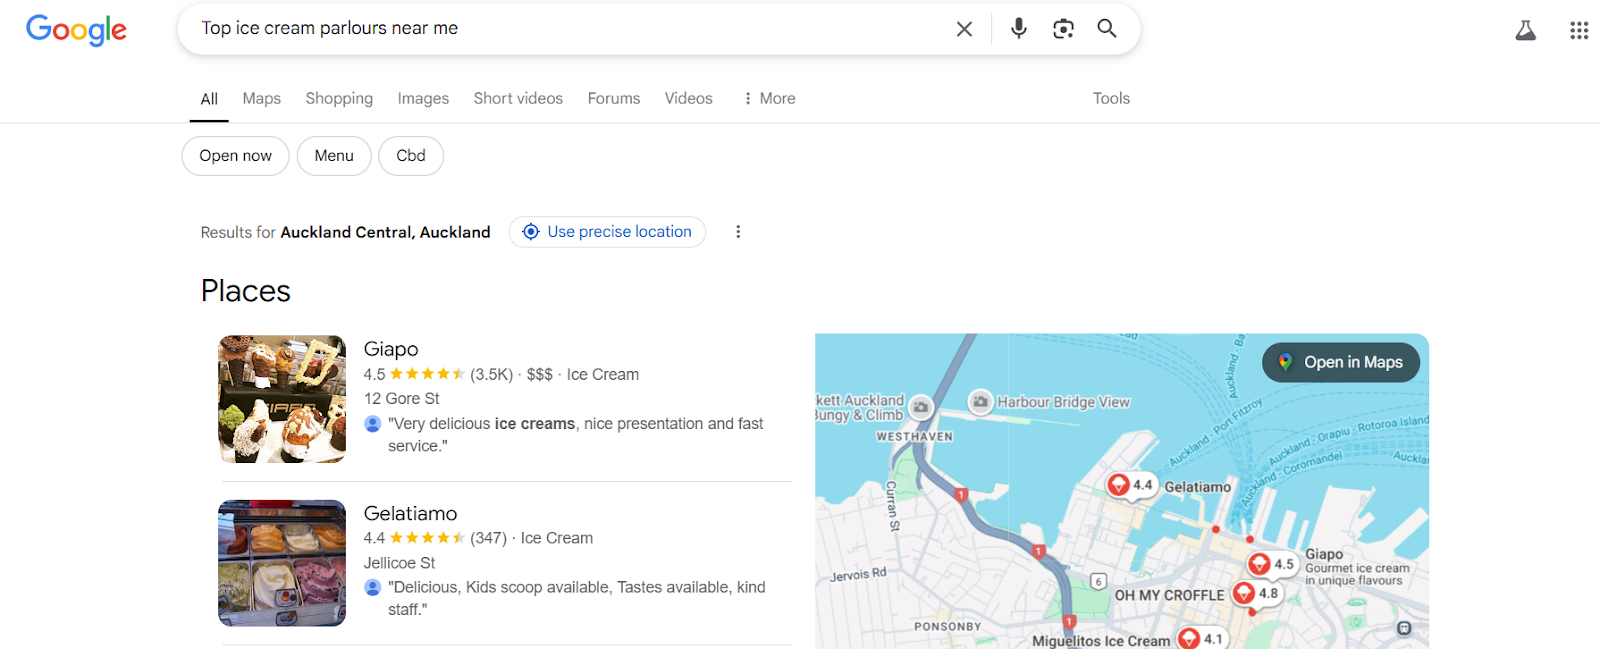Open the three-dot menu beside location
Screen dimensions: 1600x649
pyautogui.click(x=738, y=232)
